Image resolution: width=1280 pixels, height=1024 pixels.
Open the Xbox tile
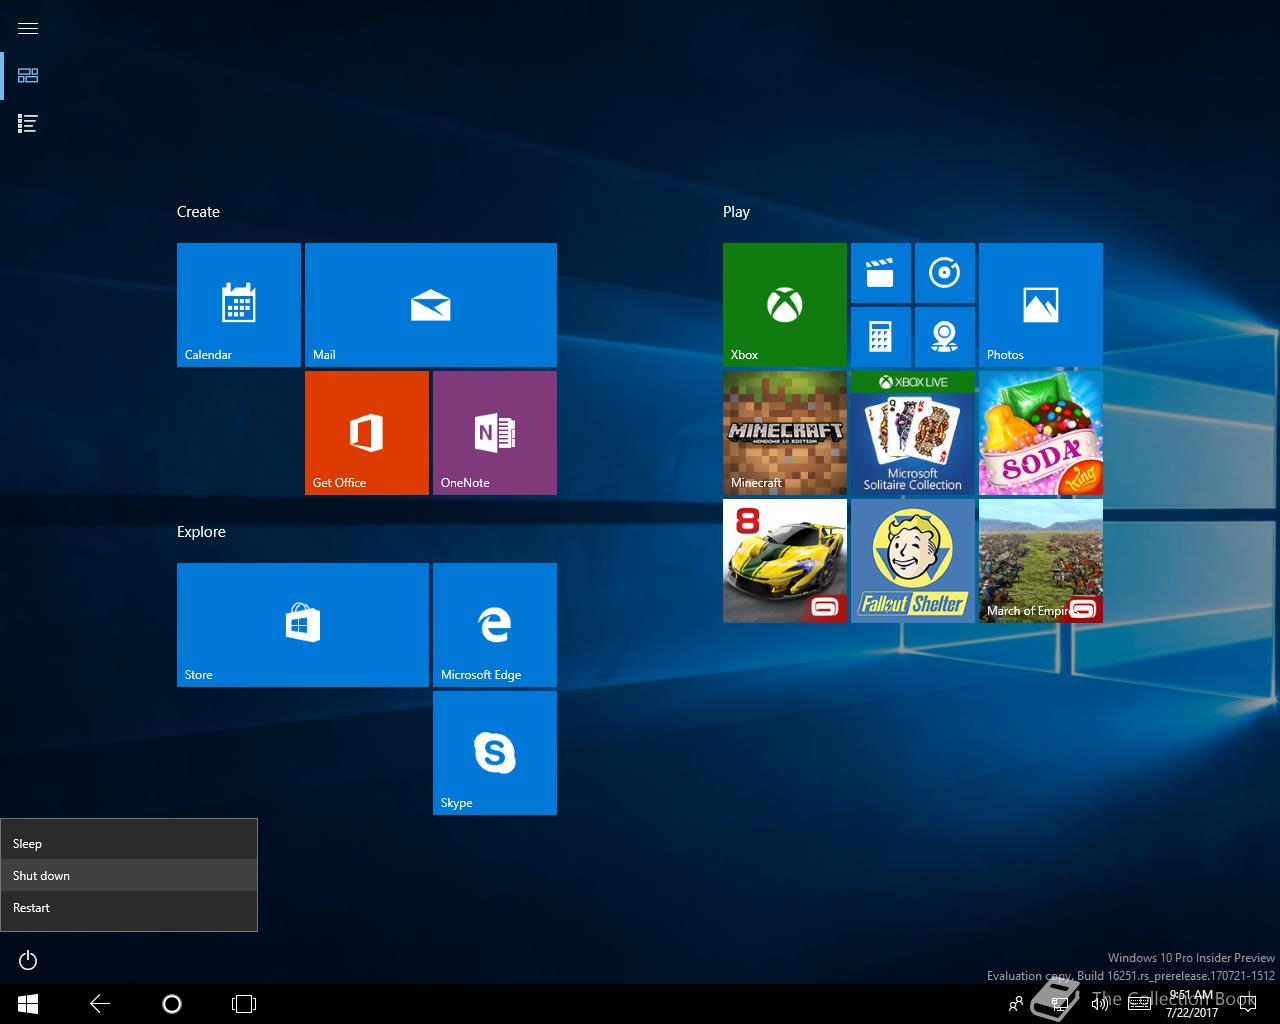785,305
